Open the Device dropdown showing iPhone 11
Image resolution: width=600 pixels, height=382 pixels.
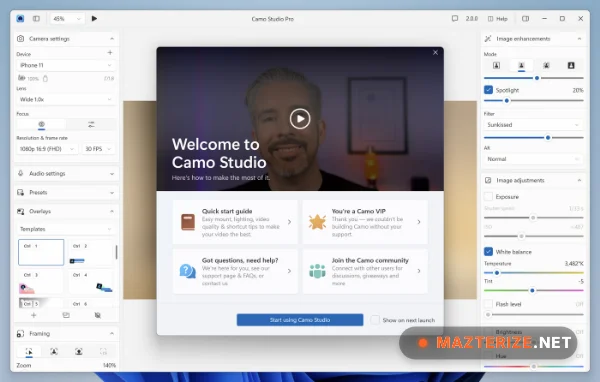click(66, 65)
